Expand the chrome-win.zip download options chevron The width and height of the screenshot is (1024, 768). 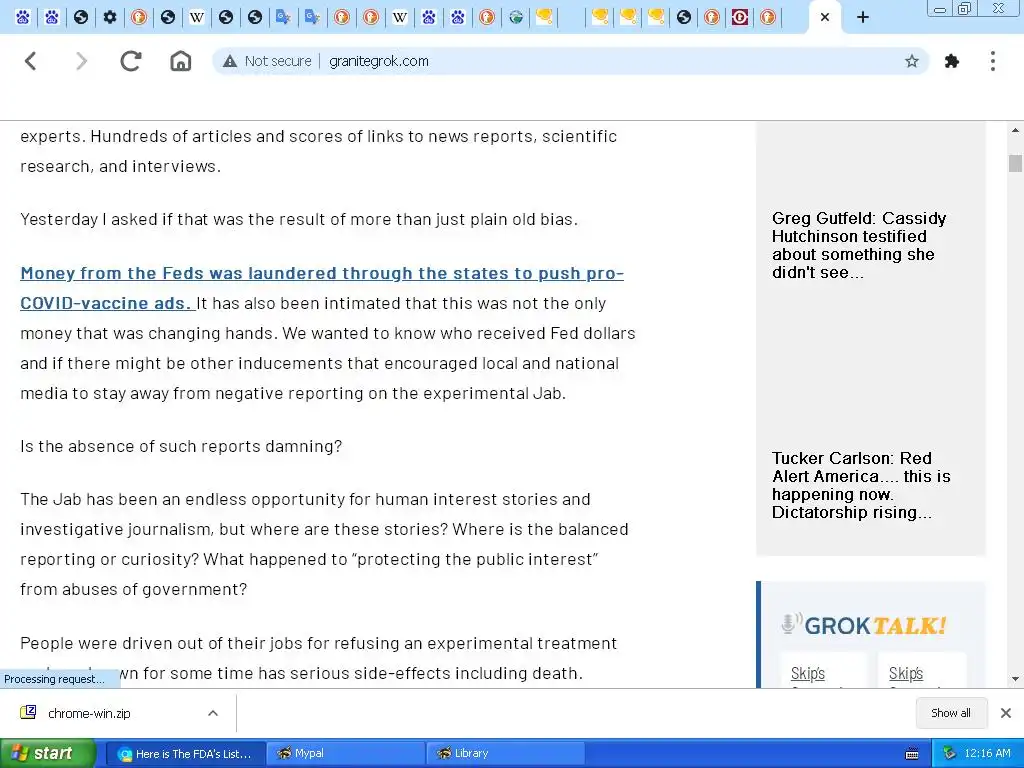tap(213, 713)
